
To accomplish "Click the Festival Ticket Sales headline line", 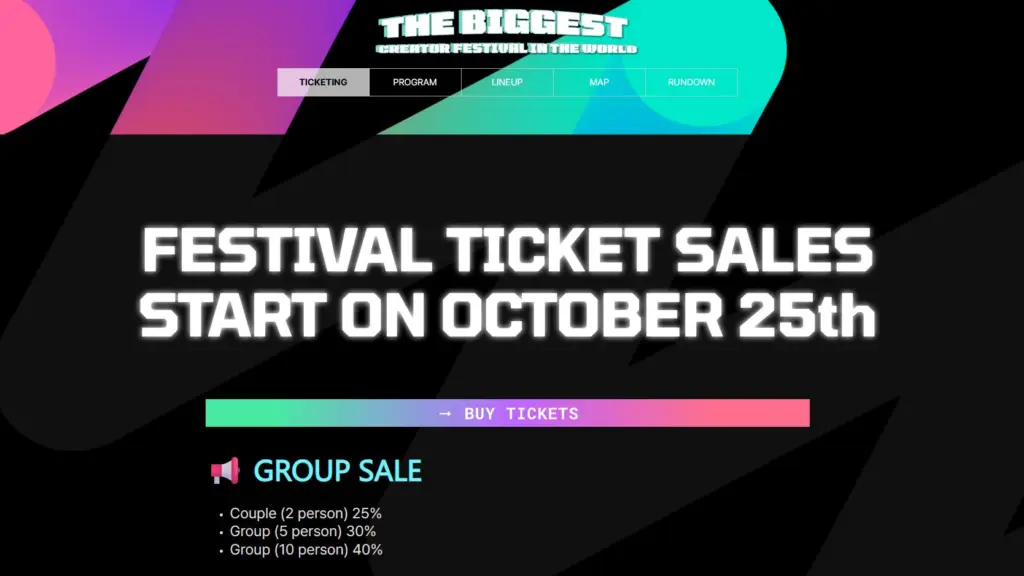I will pos(507,251).
